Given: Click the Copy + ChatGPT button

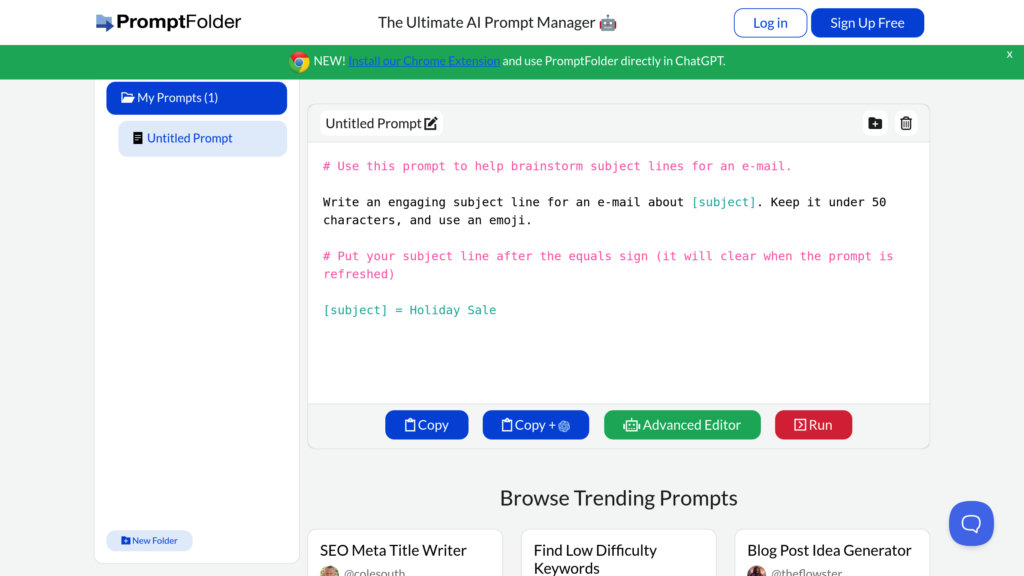Looking at the screenshot, I should pos(535,425).
